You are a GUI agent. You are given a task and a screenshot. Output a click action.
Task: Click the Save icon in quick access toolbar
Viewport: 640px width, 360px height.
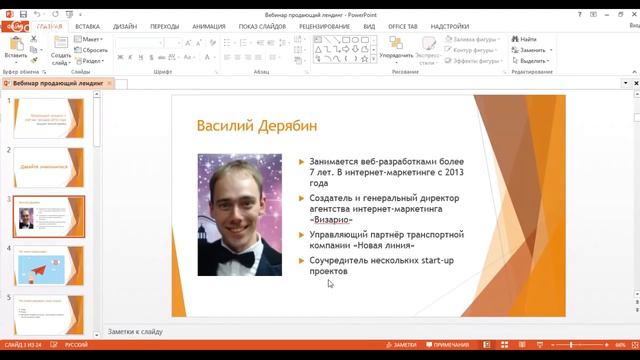23,14
